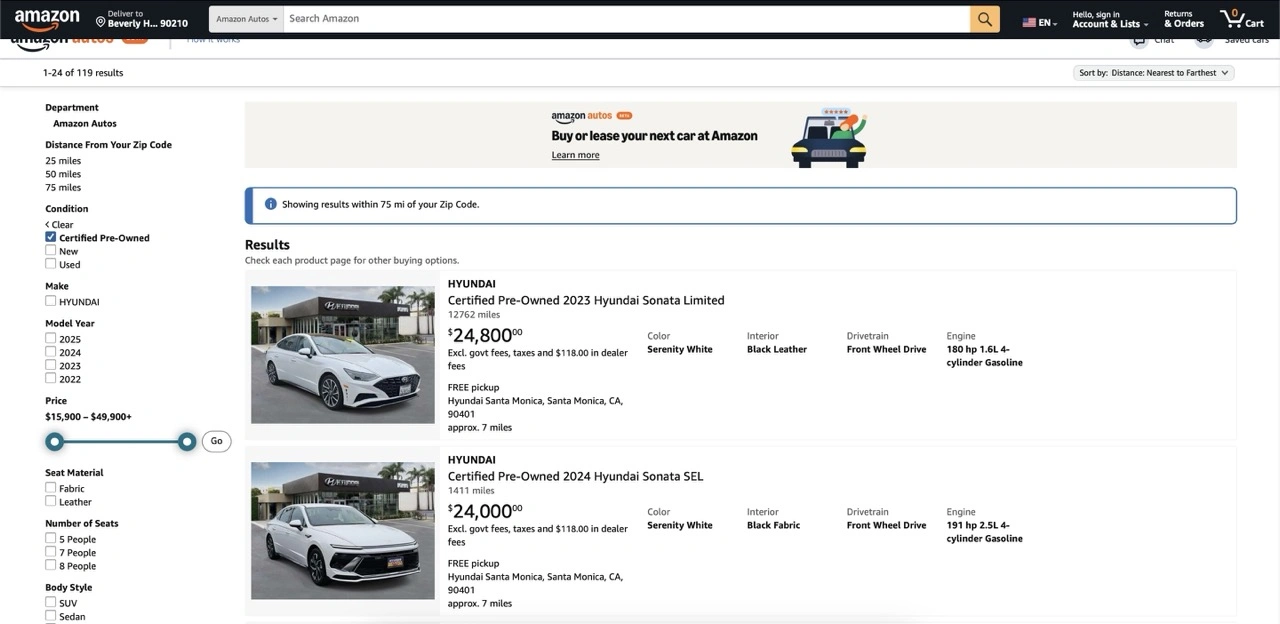Click the info icon in results notice
The height and width of the screenshot is (624, 1280).
[270, 204]
